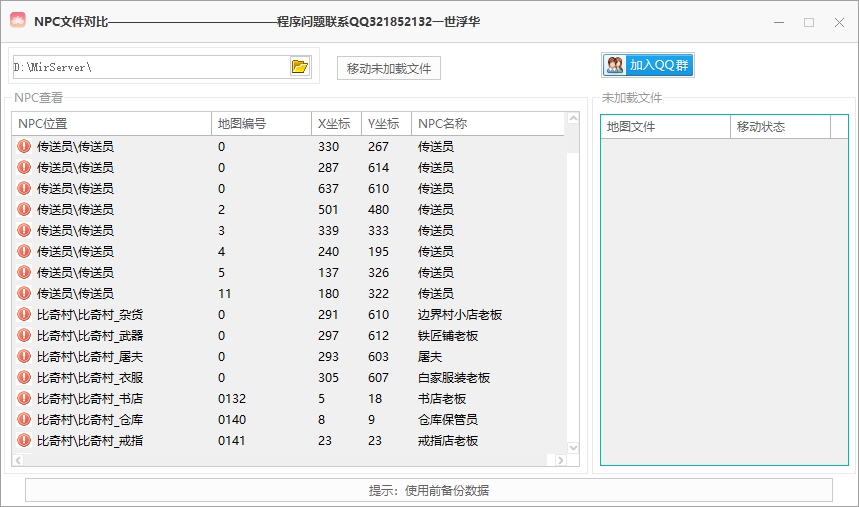Click the X坐标 column header

(x=336, y=123)
